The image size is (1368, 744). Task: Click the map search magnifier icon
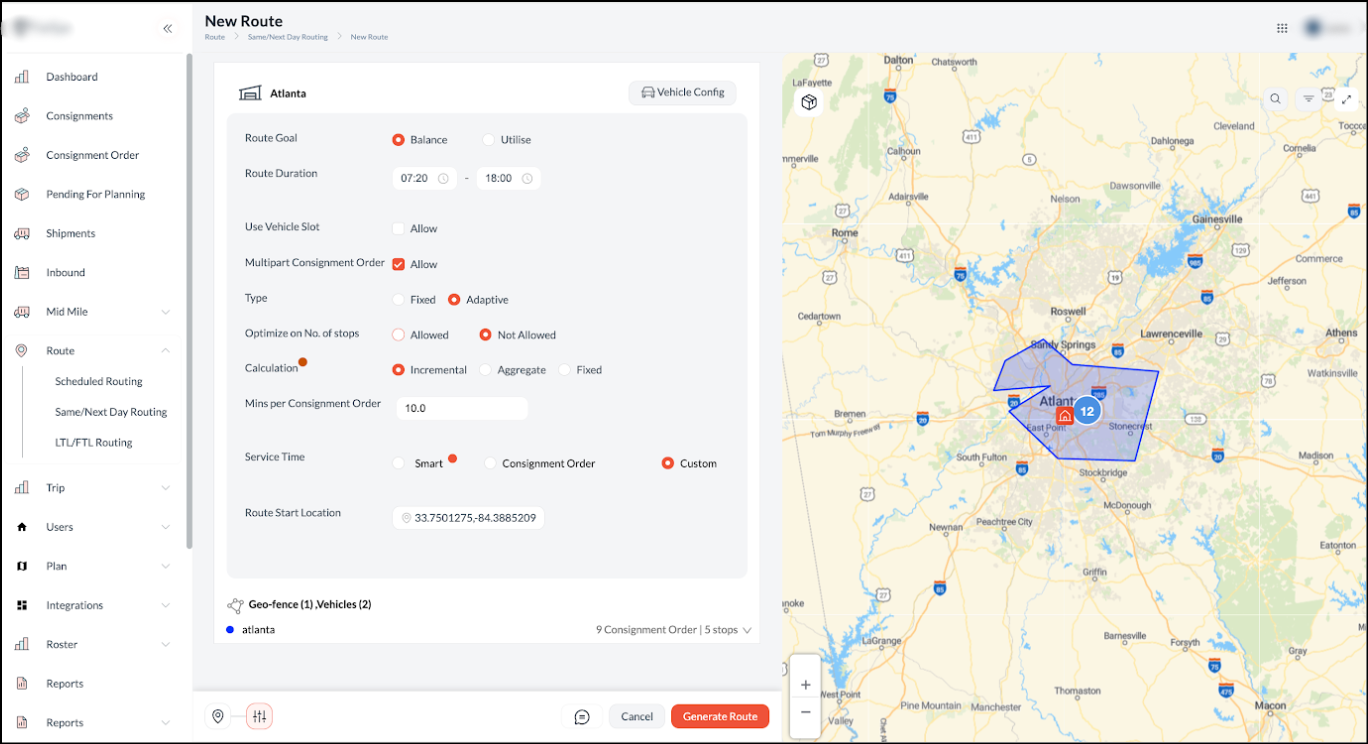point(1275,99)
